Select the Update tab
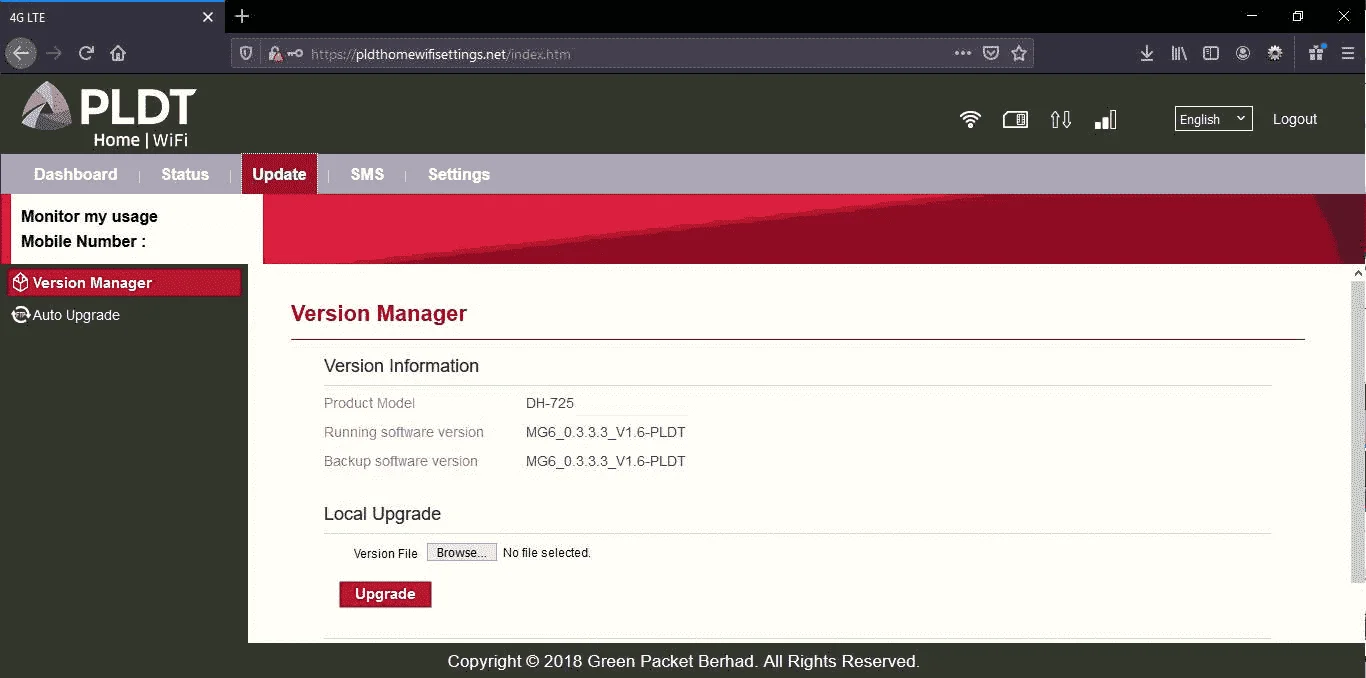 (279, 174)
